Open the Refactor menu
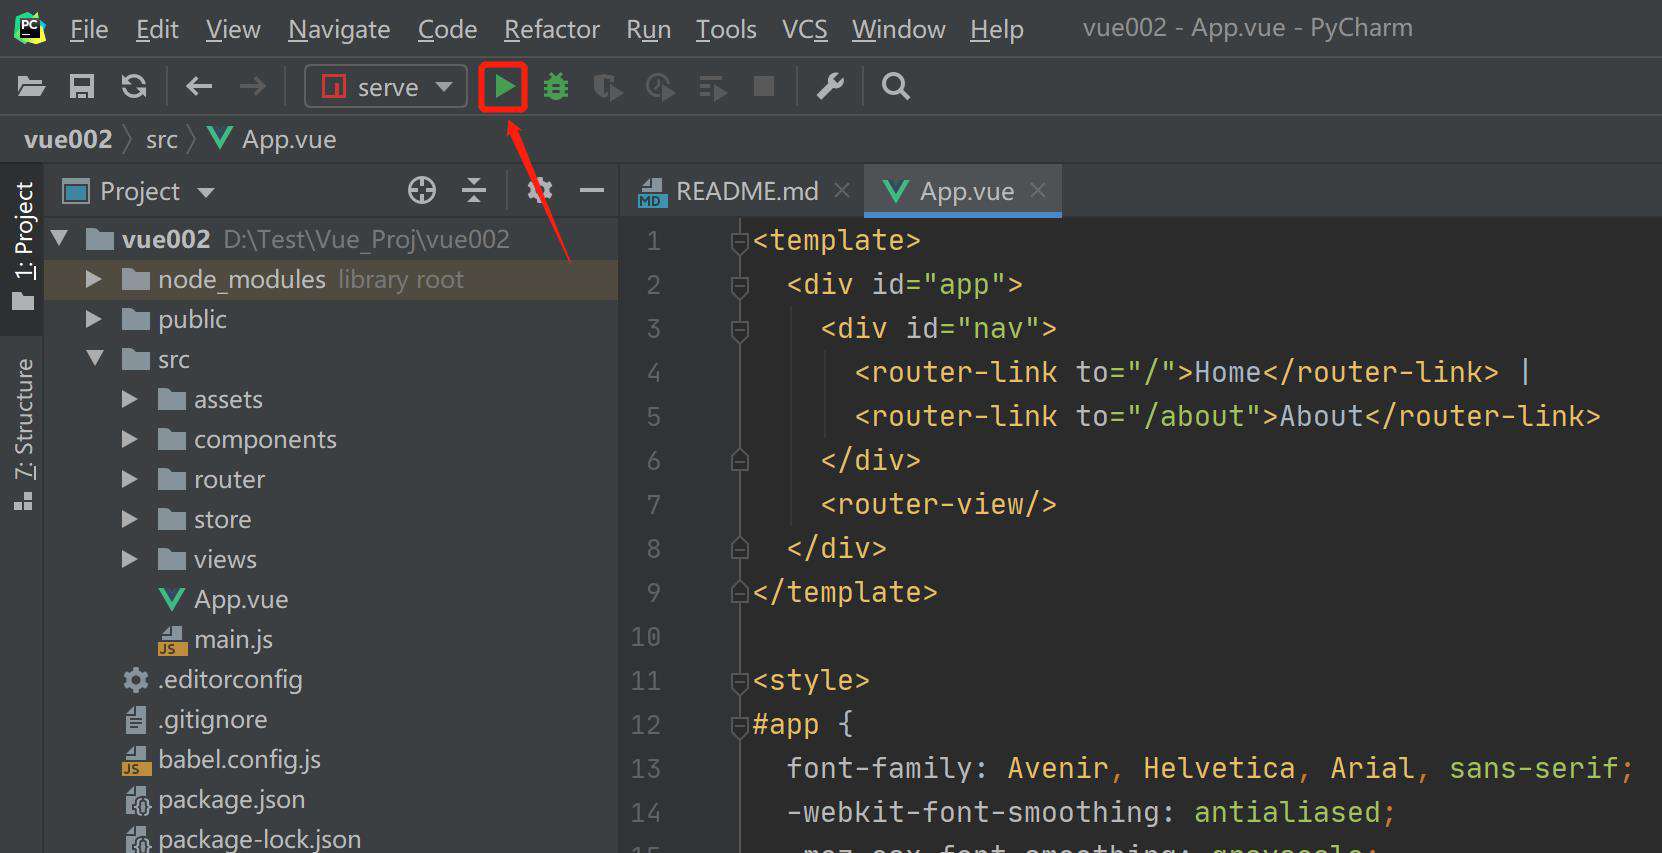The width and height of the screenshot is (1662, 853). click(x=552, y=29)
